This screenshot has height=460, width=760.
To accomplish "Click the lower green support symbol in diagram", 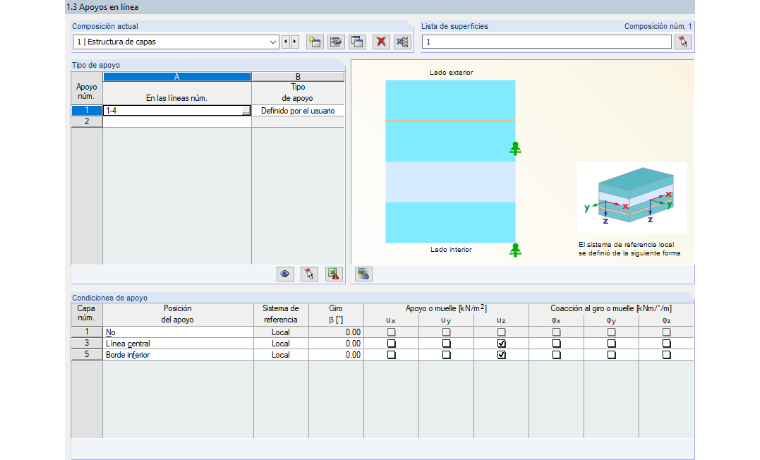I will (515, 250).
